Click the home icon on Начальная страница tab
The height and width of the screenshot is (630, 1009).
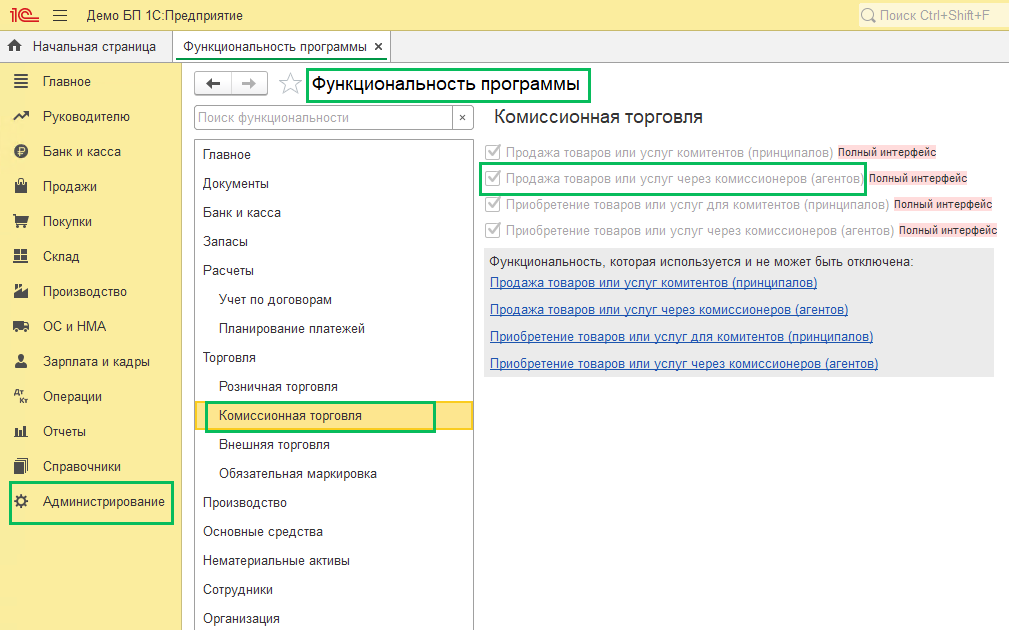coord(15,46)
